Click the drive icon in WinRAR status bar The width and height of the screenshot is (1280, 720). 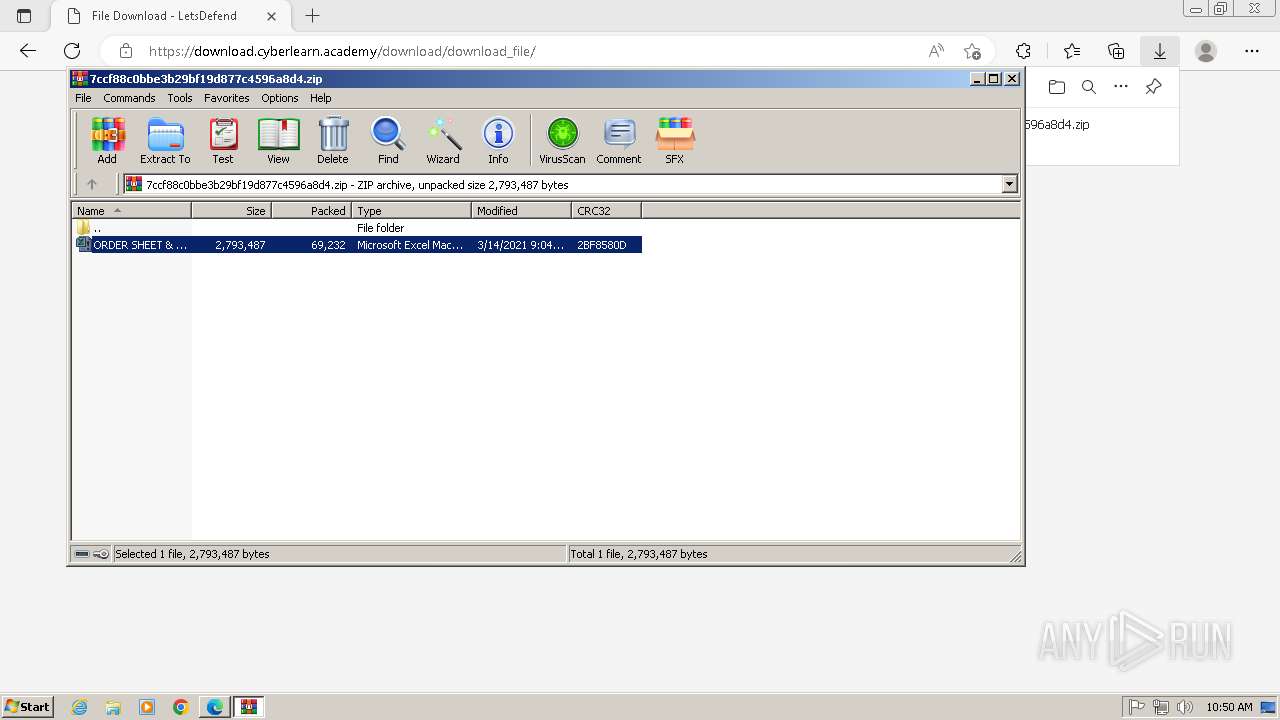[82, 554]
